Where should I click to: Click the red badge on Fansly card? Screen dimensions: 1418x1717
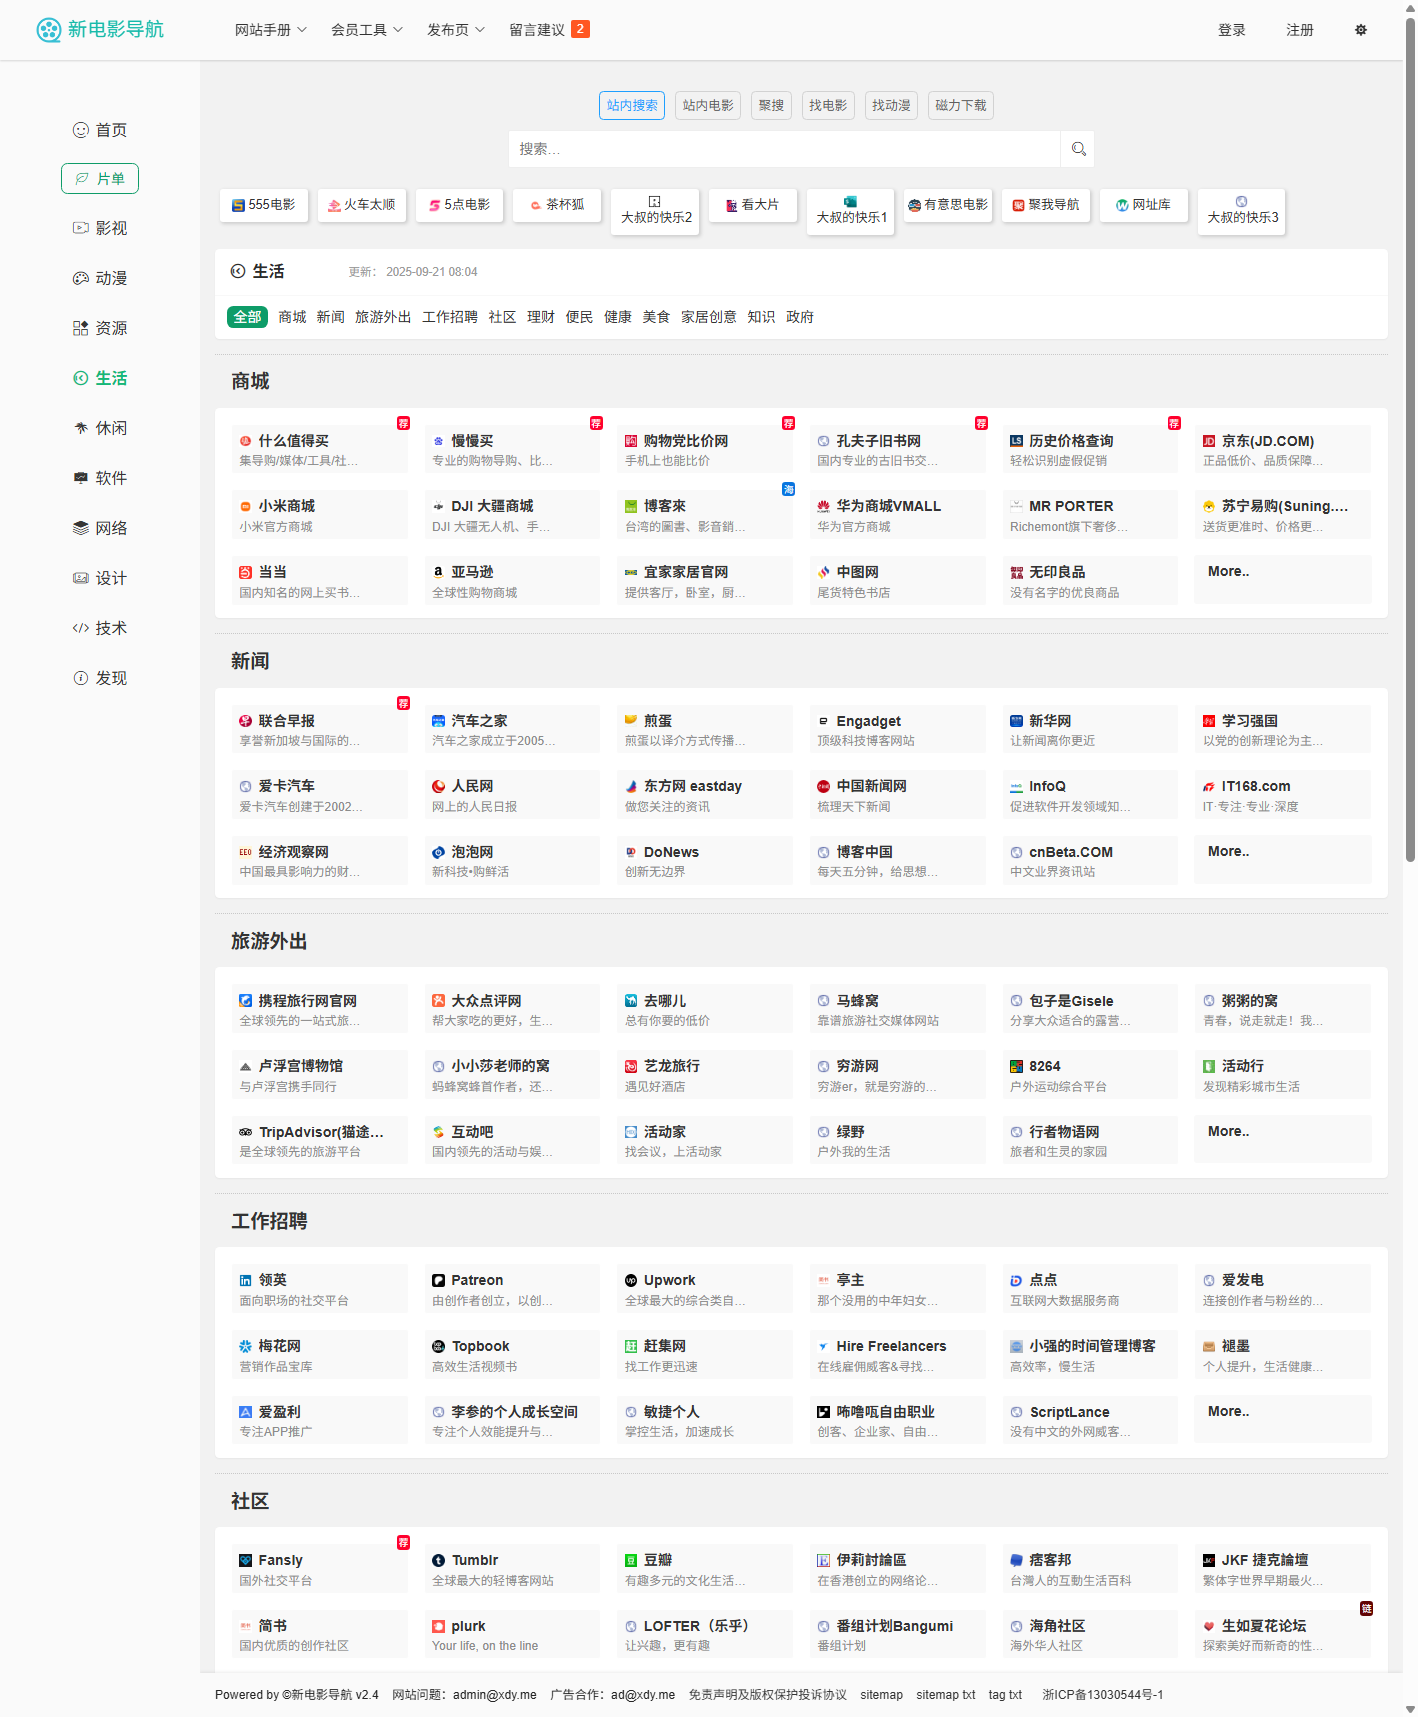403,1542
